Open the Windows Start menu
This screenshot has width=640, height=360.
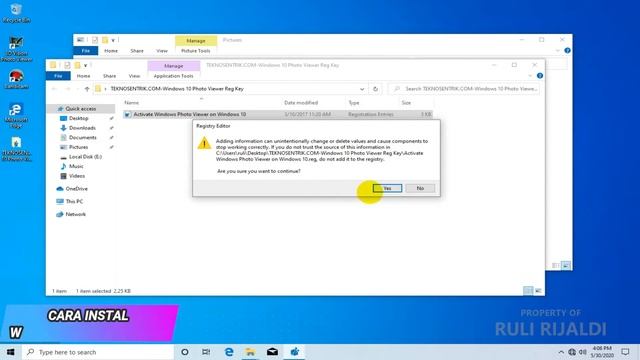coord(11,352)
